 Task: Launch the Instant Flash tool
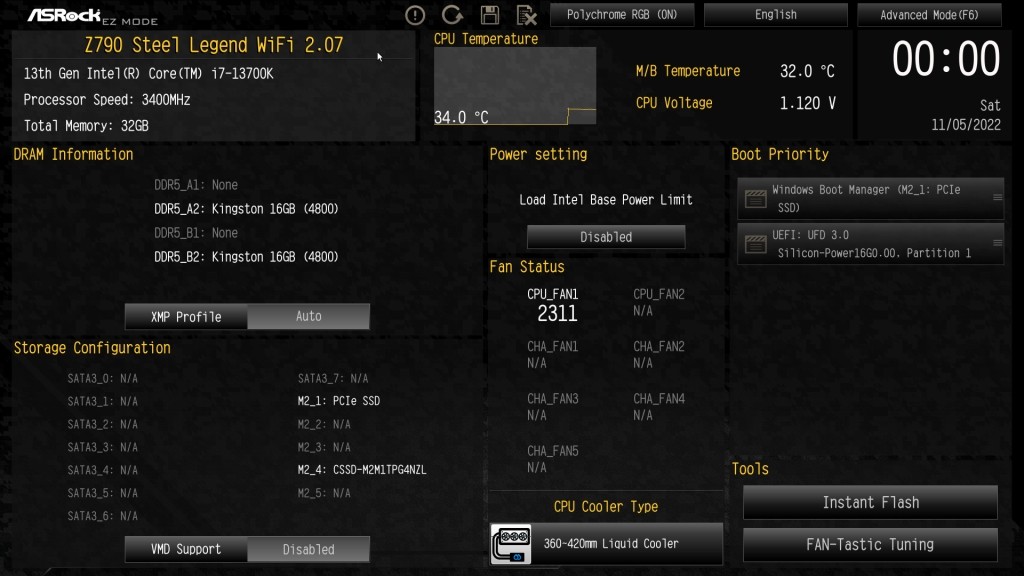871,502
